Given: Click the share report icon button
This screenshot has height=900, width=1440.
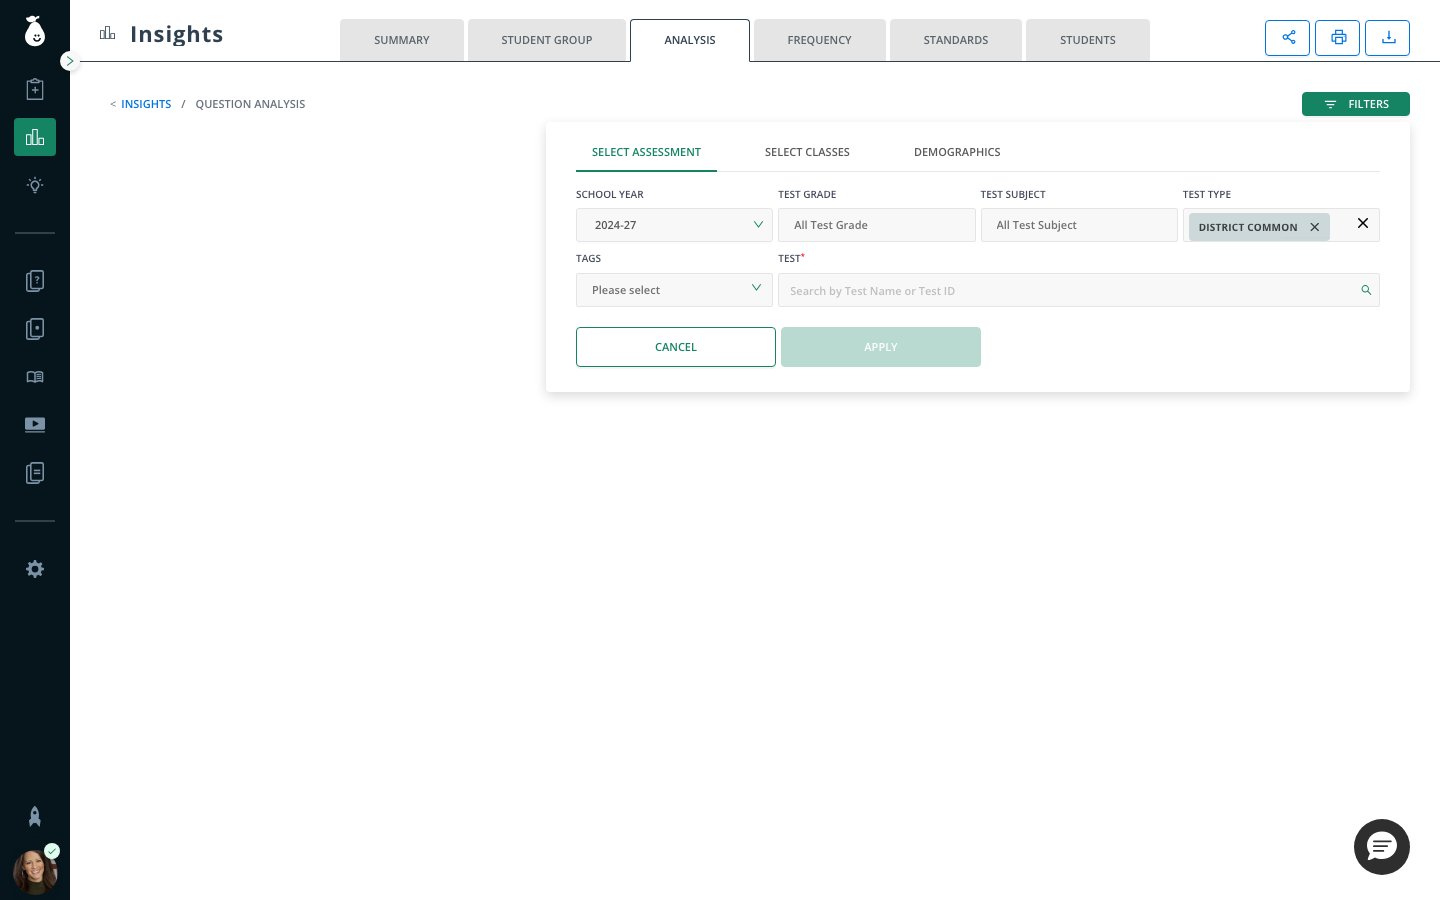Looking at the screenshot, I should pos(1288,38).
